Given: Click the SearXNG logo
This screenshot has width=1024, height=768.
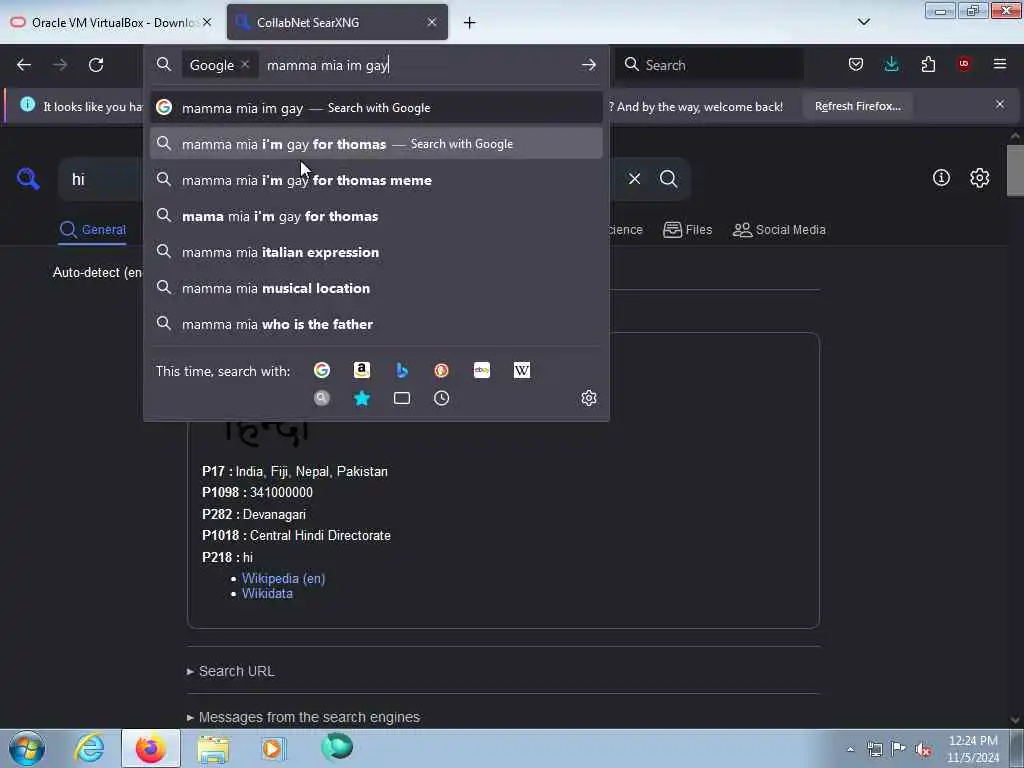Looking at the screenshot, I should (x=28, y=178).
